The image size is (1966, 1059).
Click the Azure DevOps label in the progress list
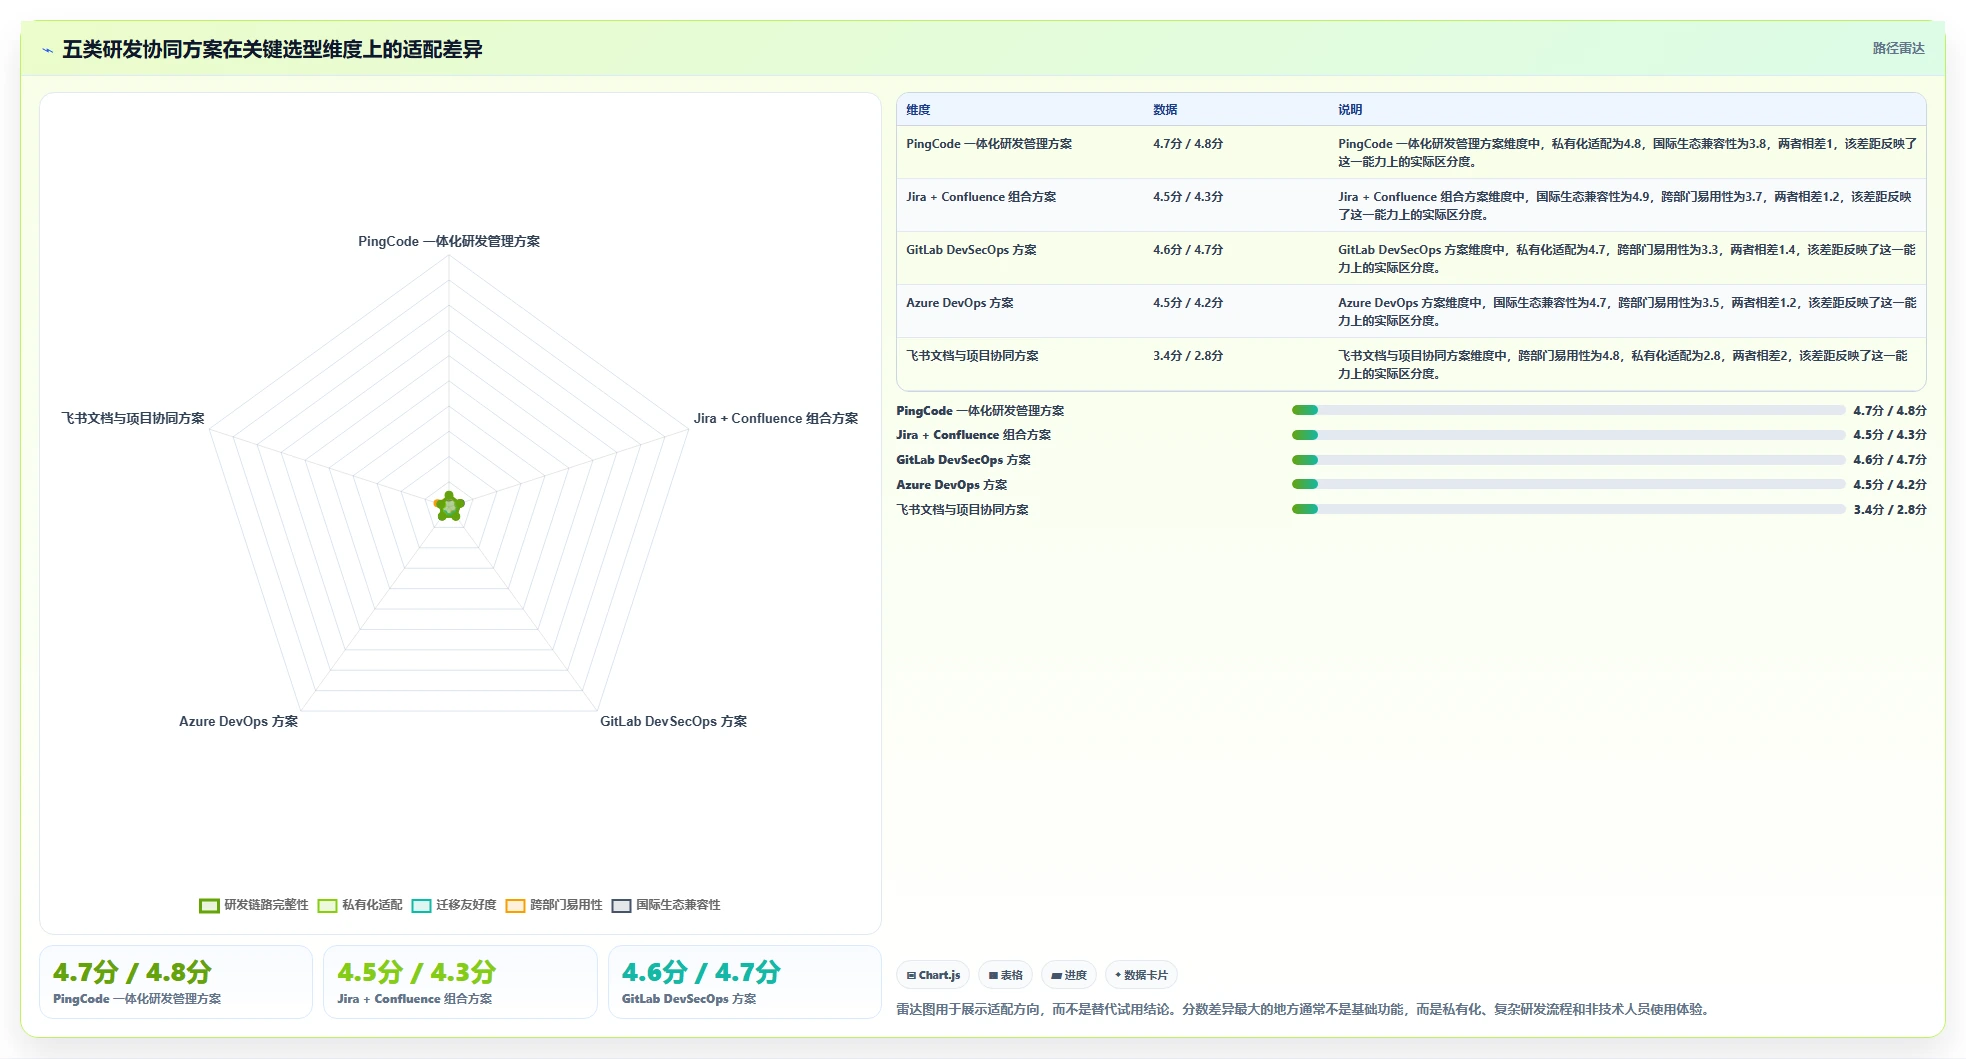[952, 485]
